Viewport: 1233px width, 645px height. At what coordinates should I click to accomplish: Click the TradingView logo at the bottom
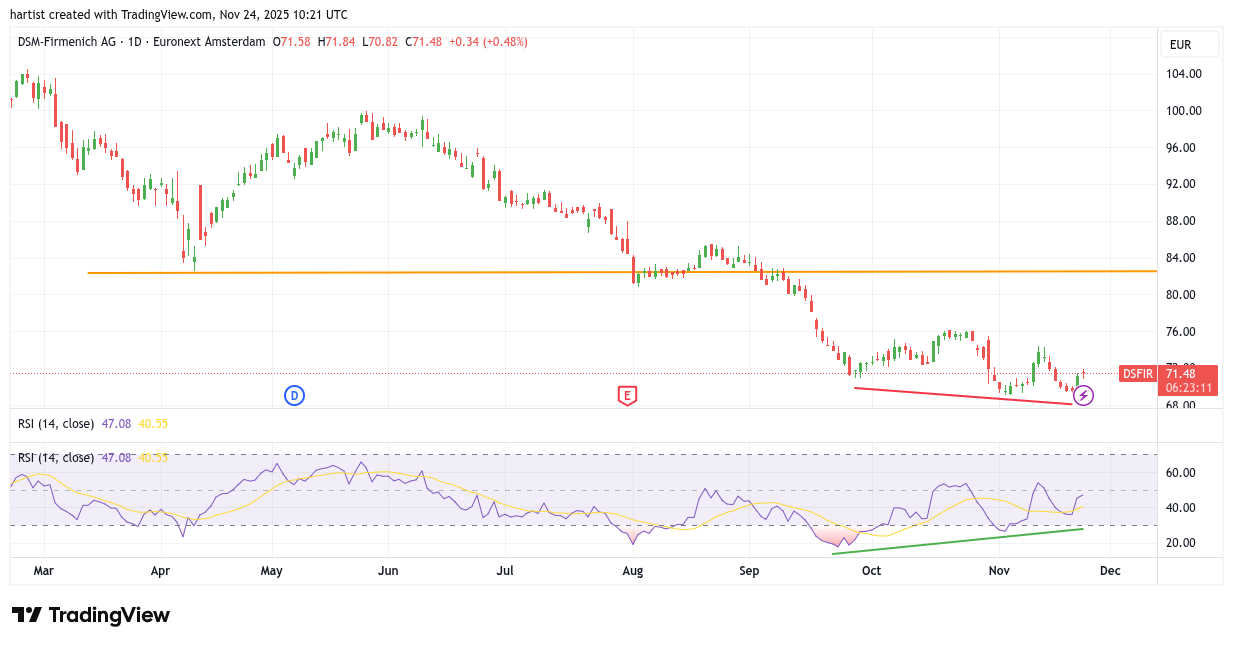point(91,615)
